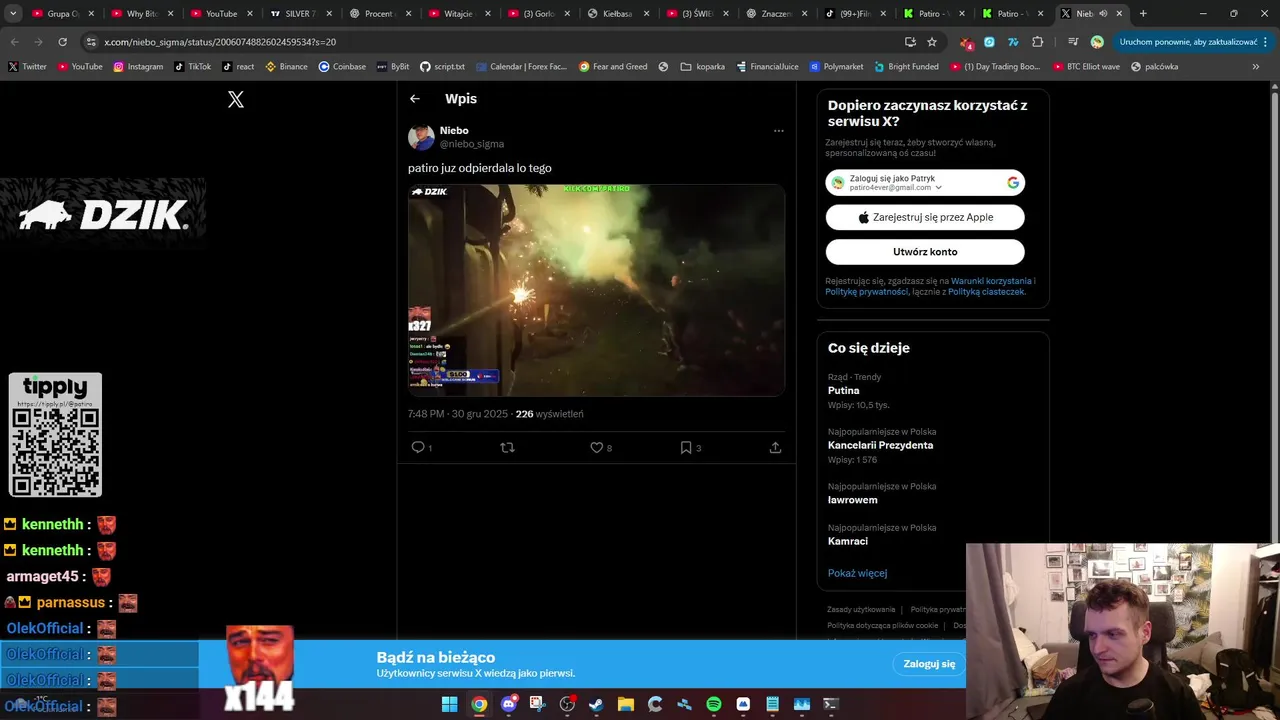Open Steam from the taskbar
Viewport: 1280px width, 720px height.
coord(596,704)
